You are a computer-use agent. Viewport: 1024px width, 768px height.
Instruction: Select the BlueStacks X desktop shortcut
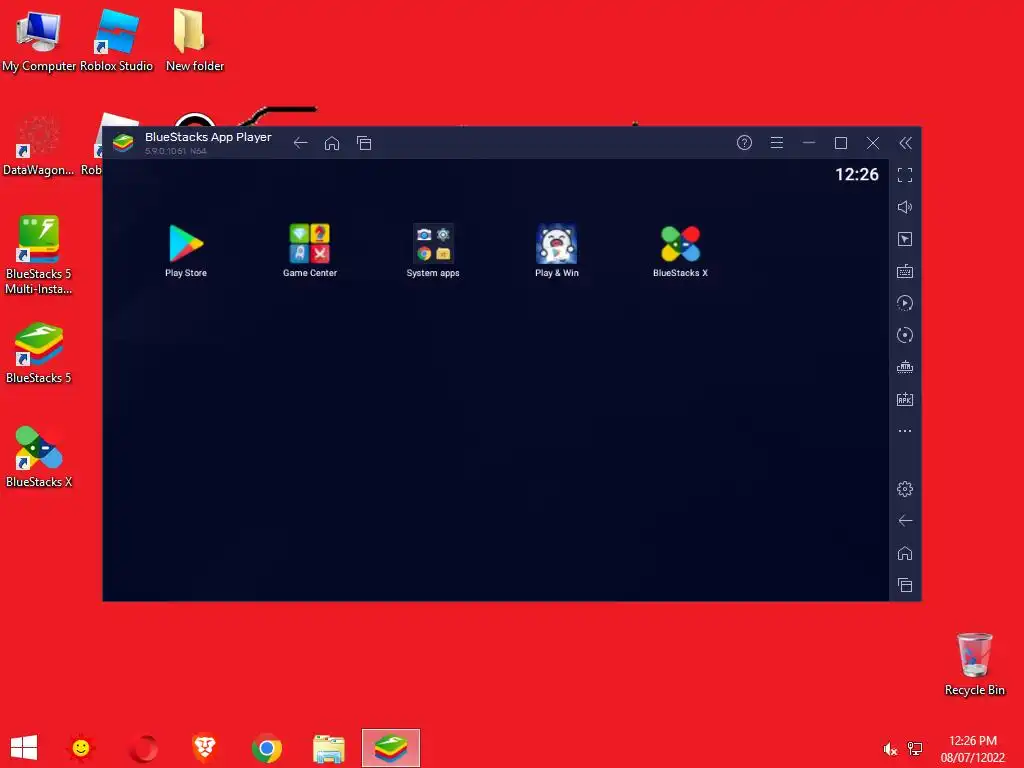point(39,457)
